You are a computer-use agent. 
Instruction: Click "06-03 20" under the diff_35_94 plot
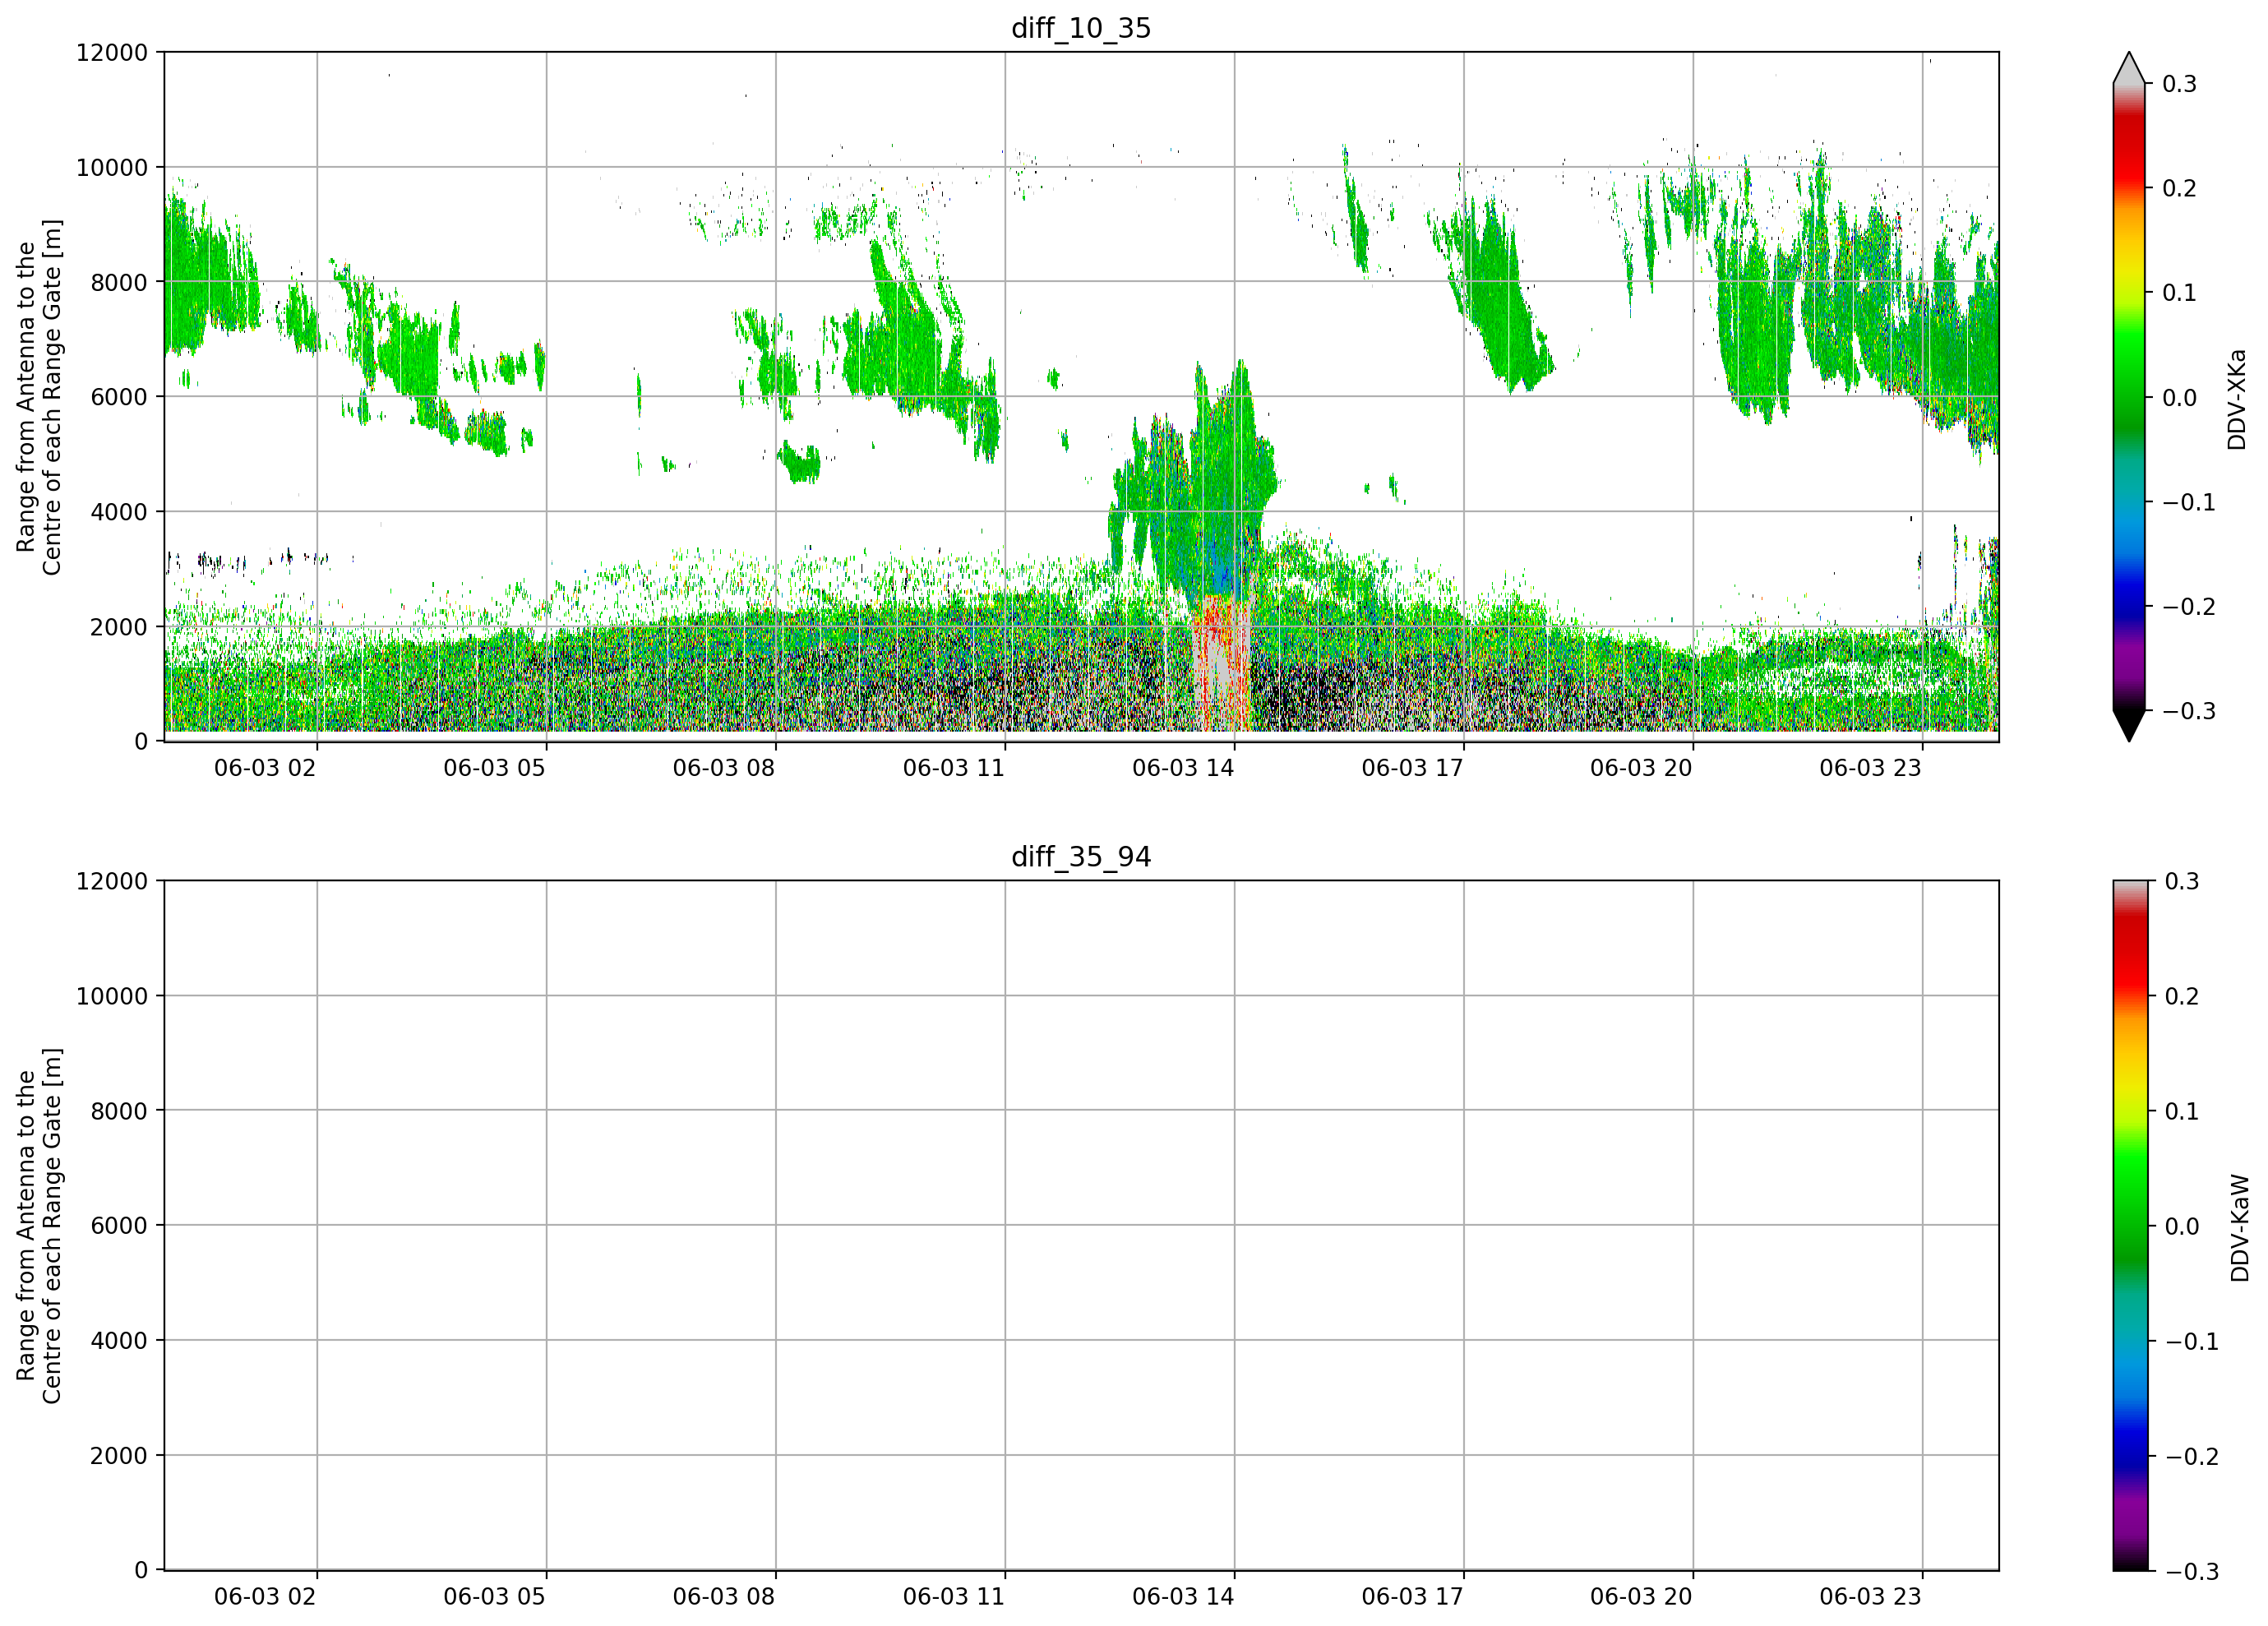pyautogui.click(x=1641, y=1597)
